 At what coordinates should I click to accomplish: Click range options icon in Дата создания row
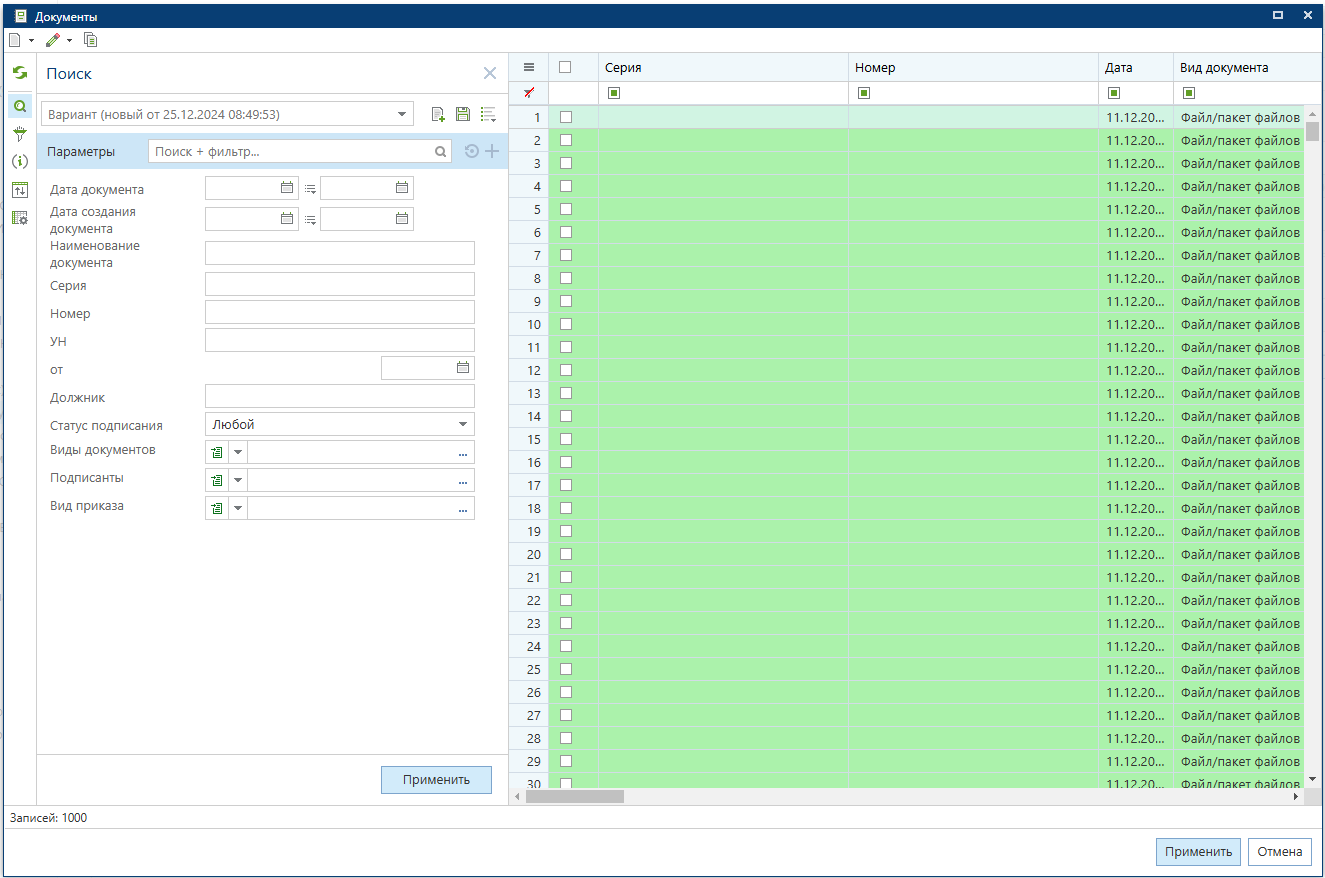[x=310, y=220]
